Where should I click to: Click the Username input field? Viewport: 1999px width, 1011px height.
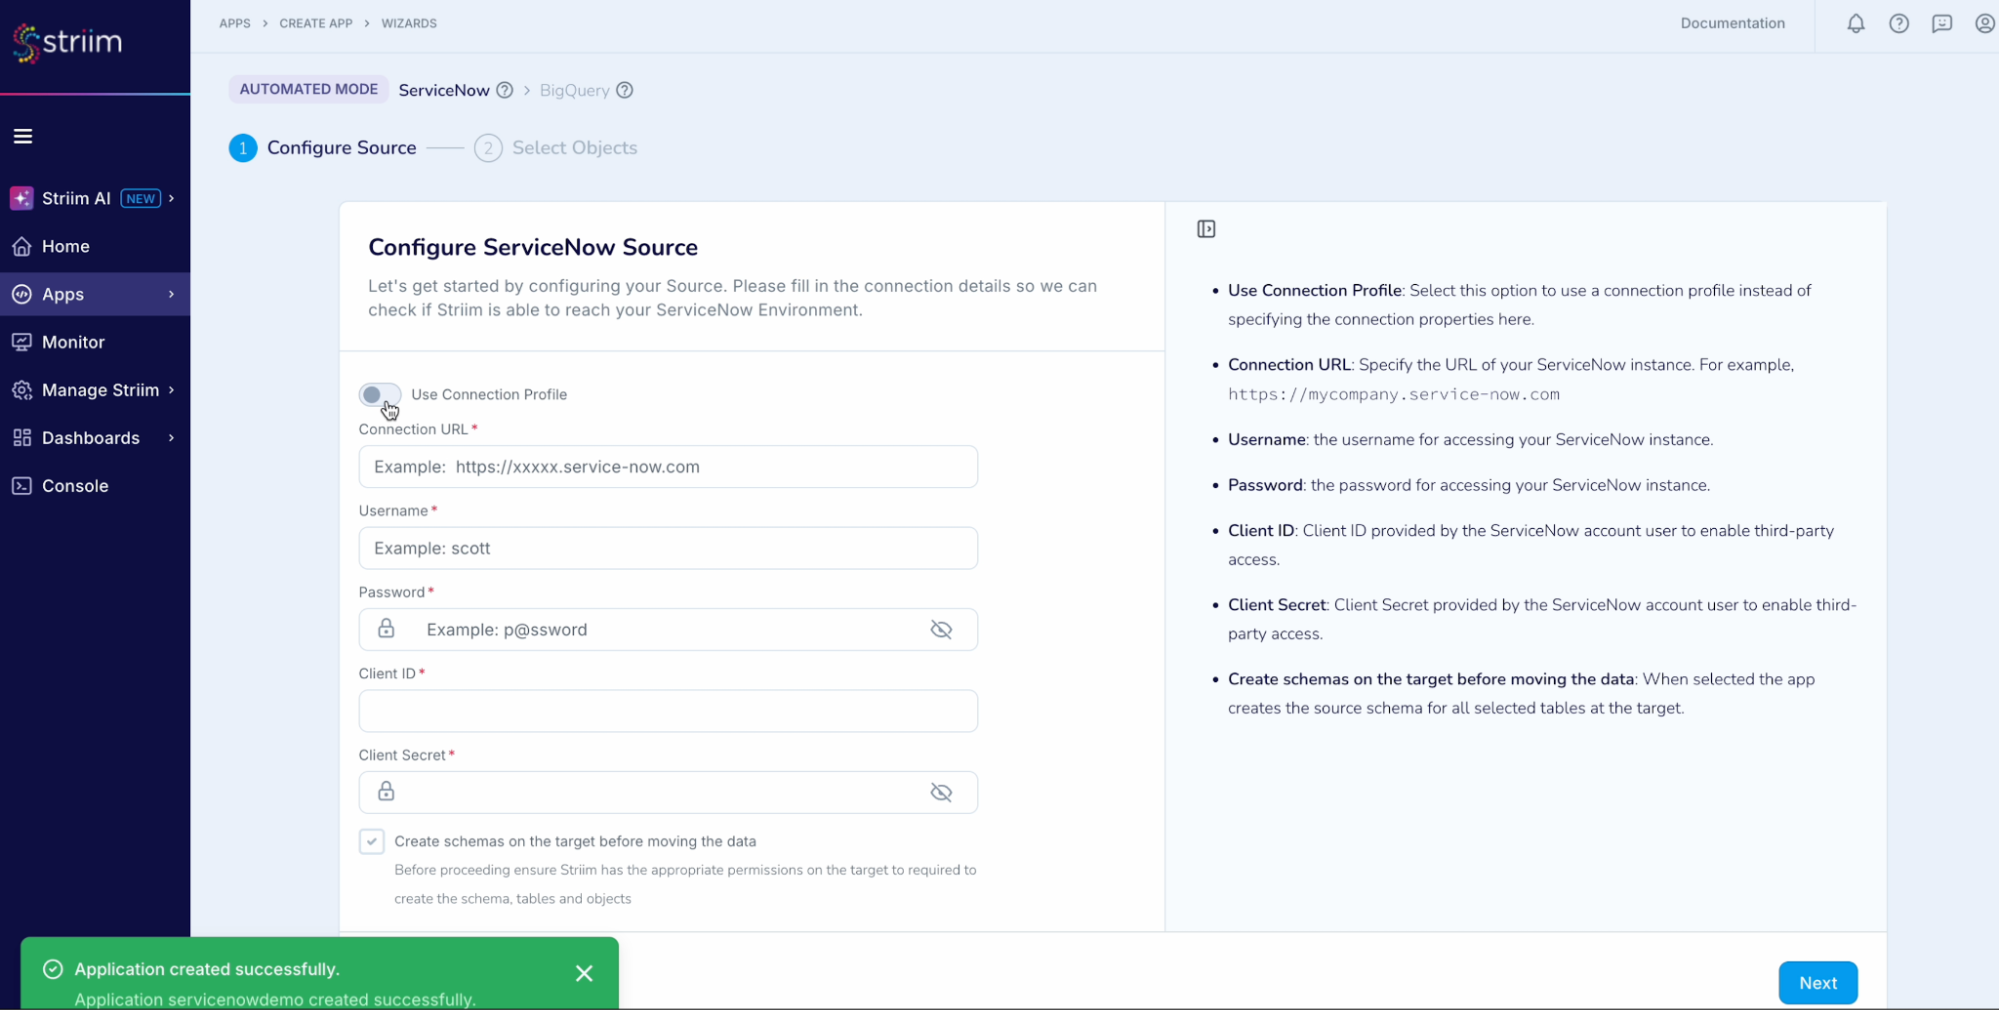pos(668,548)
